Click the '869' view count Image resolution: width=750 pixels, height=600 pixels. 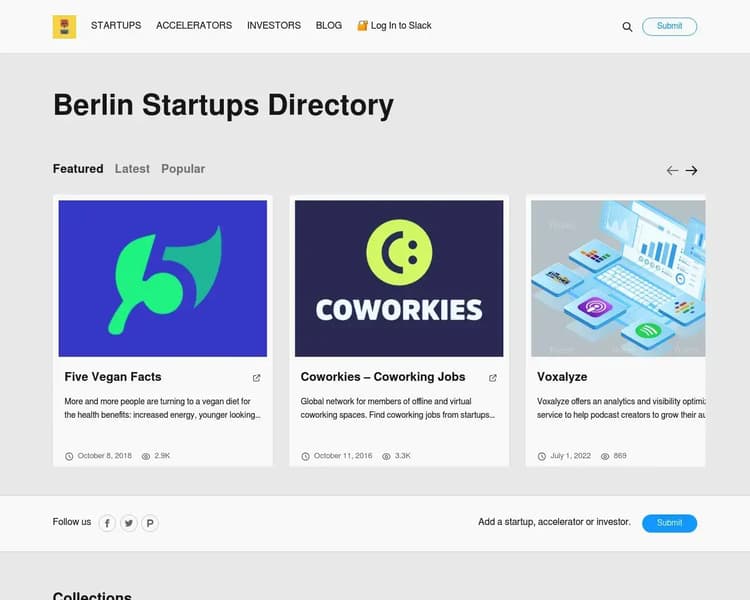pyautogui.click(x=620, y=456)
